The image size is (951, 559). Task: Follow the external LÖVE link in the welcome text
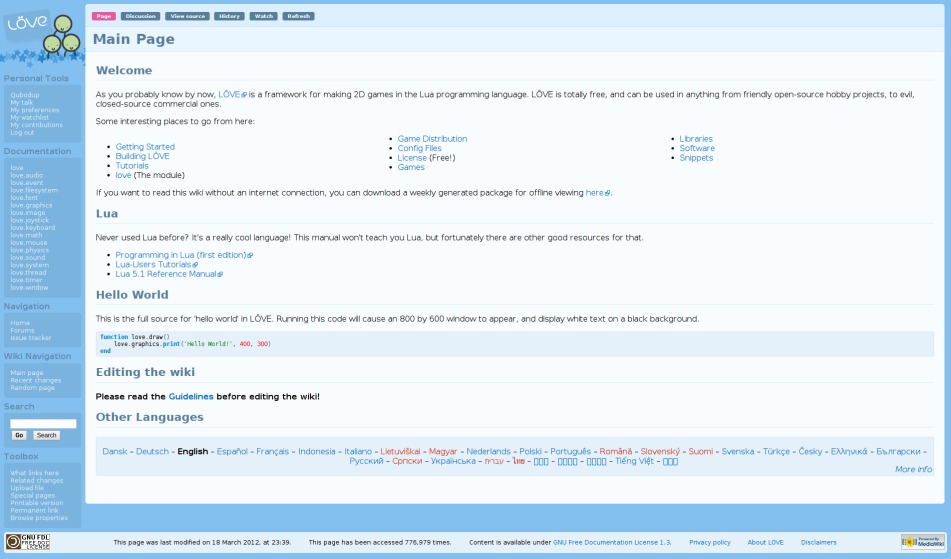point(232,95)
